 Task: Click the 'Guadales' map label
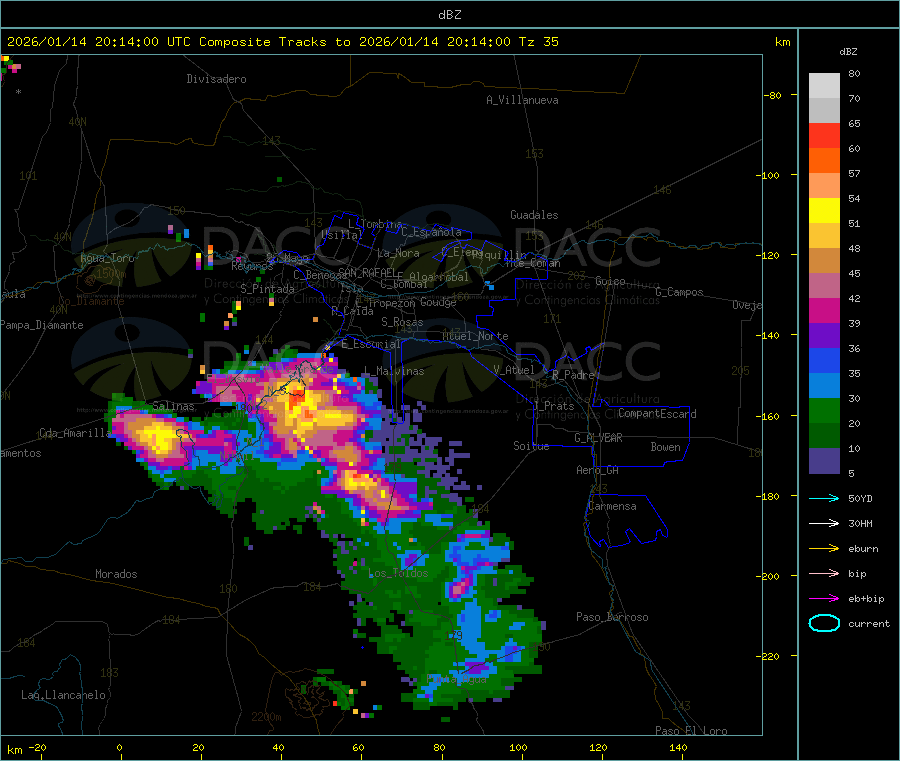(x=534, y=215)
